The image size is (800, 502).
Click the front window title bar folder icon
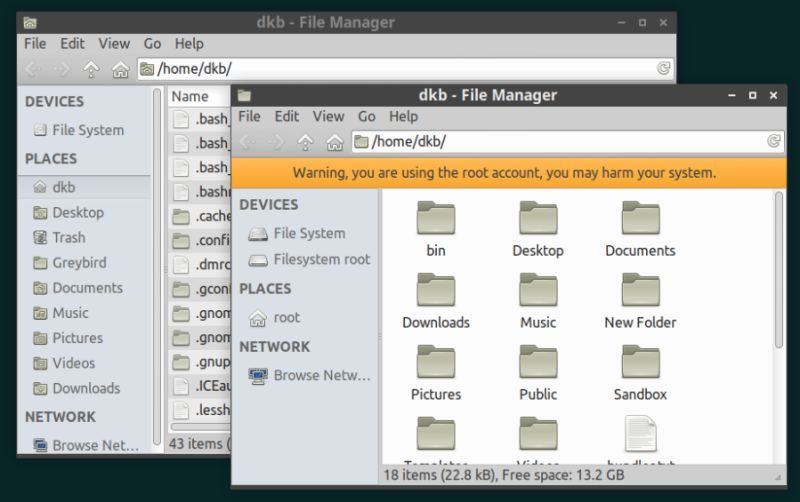244,95
